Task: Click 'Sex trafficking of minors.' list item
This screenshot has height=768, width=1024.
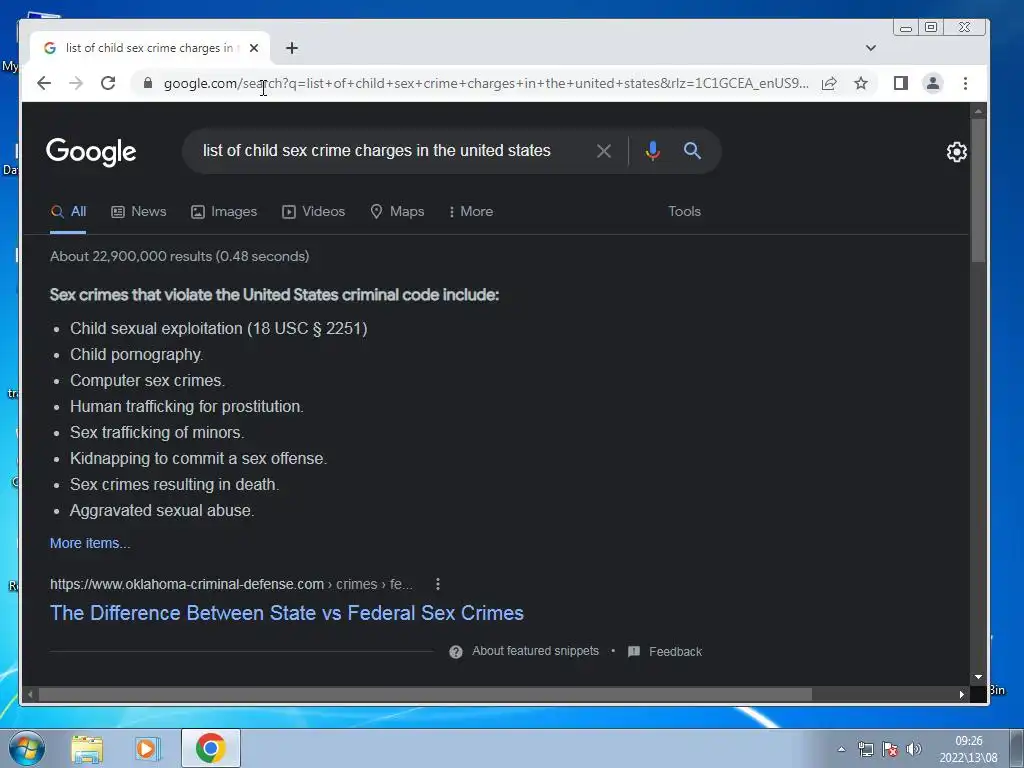Action: pos(157,432)
